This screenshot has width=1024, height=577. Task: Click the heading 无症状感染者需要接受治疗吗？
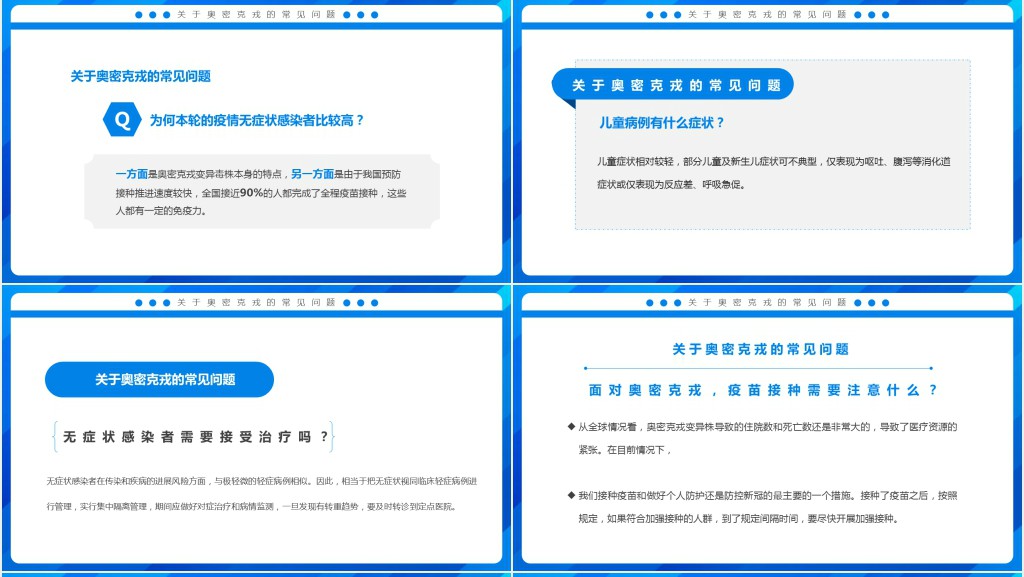195,437
